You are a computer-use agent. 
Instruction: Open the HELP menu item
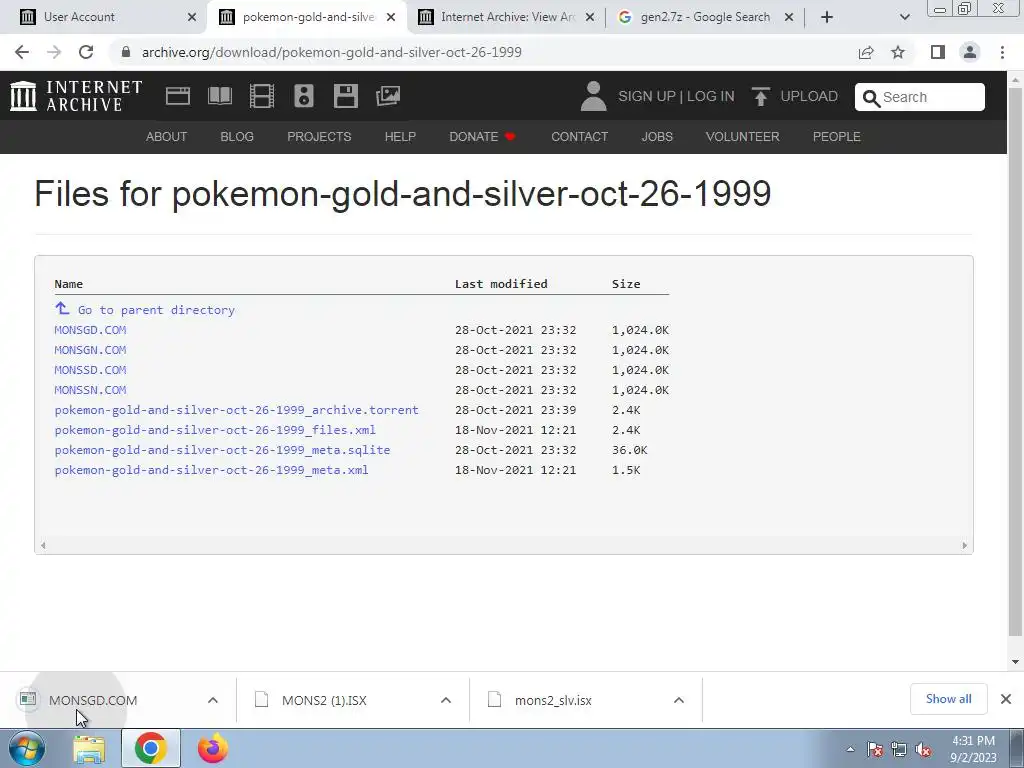[x=400, y=136]
